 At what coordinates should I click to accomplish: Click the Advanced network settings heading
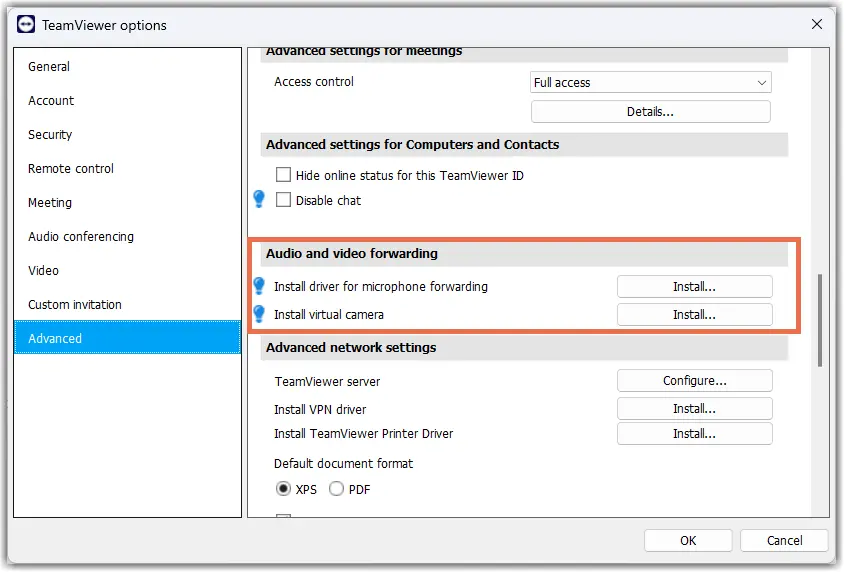pyautogui.click(x=351, y=348)
